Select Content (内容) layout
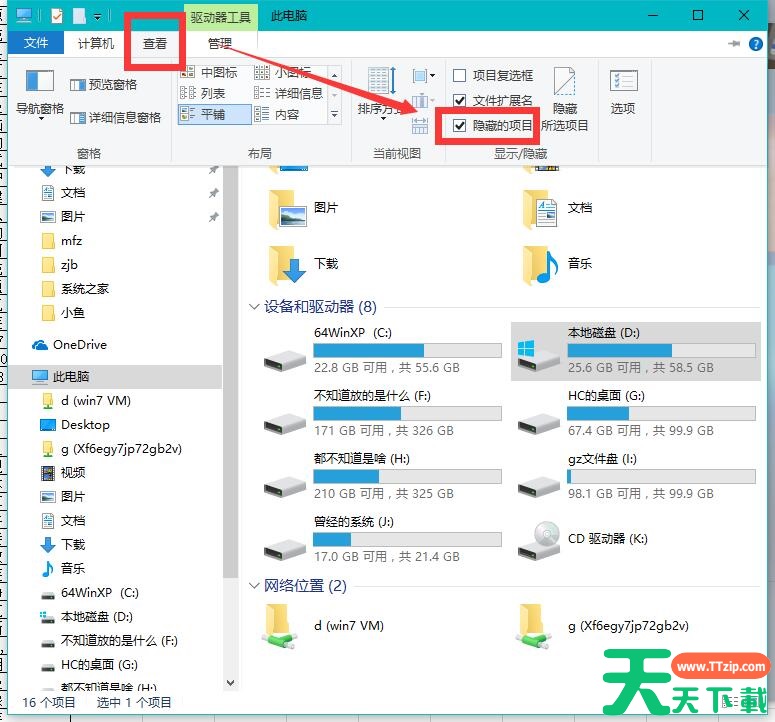The image size is (775, 722). [x=277, y=115]
